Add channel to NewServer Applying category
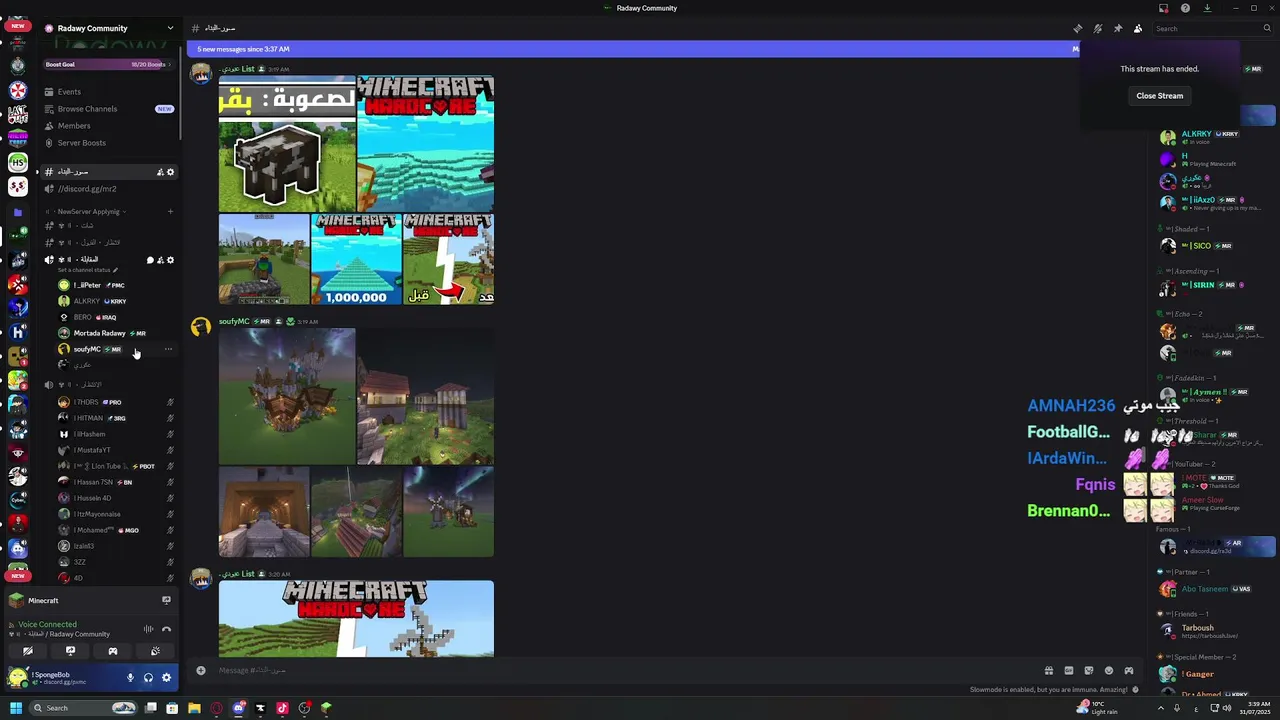The width and height of the screenshot is (1280, 720). pos(170,212)
